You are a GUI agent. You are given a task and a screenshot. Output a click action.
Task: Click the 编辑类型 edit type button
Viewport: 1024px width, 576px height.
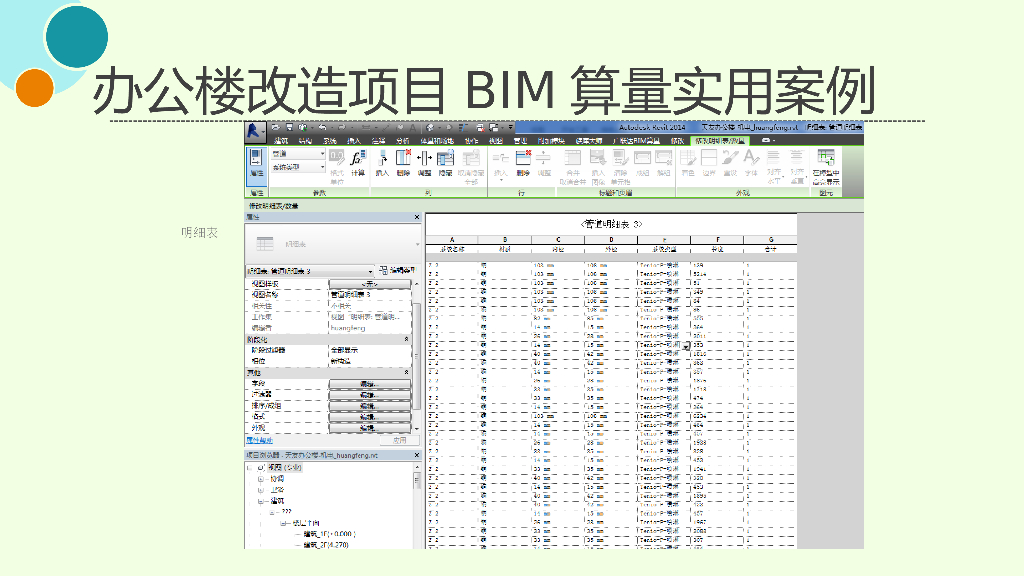click(x=398, y=270)
